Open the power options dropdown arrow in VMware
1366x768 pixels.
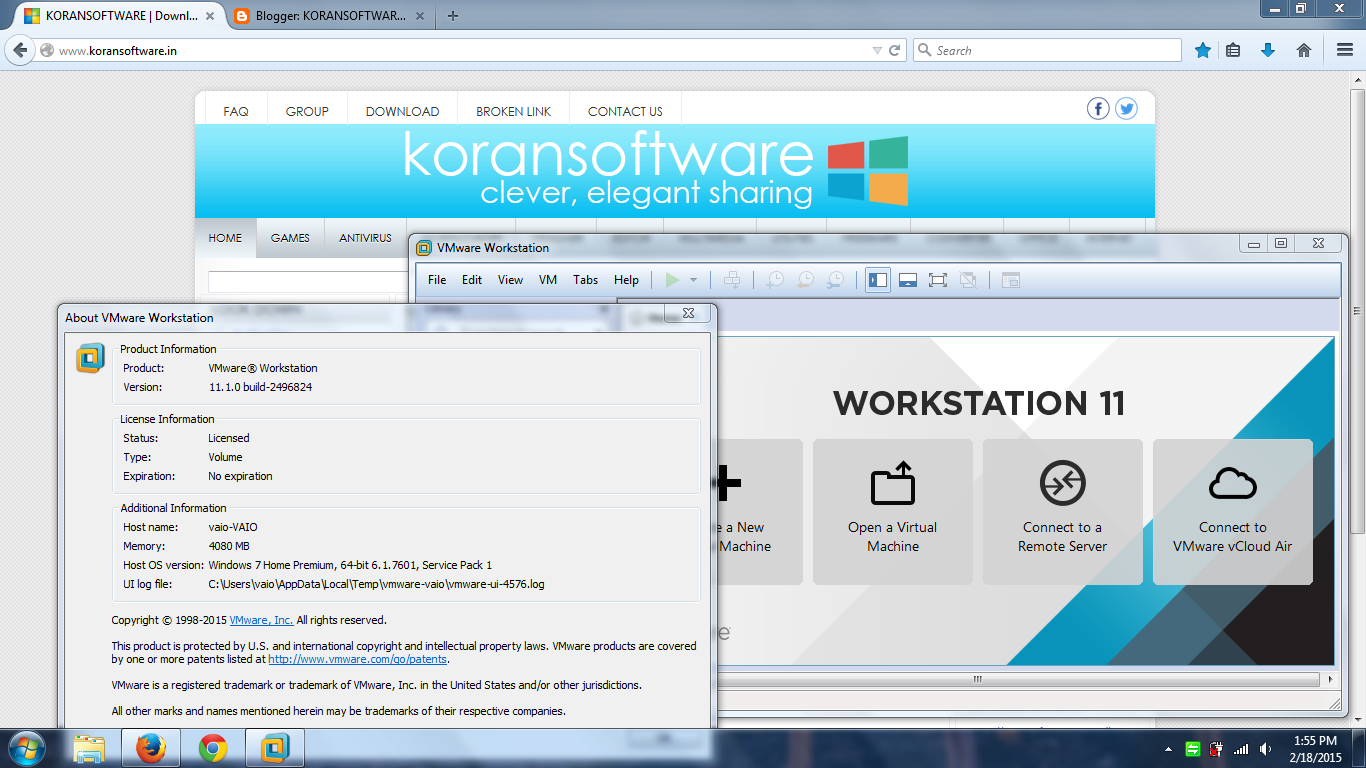(694, 280)
